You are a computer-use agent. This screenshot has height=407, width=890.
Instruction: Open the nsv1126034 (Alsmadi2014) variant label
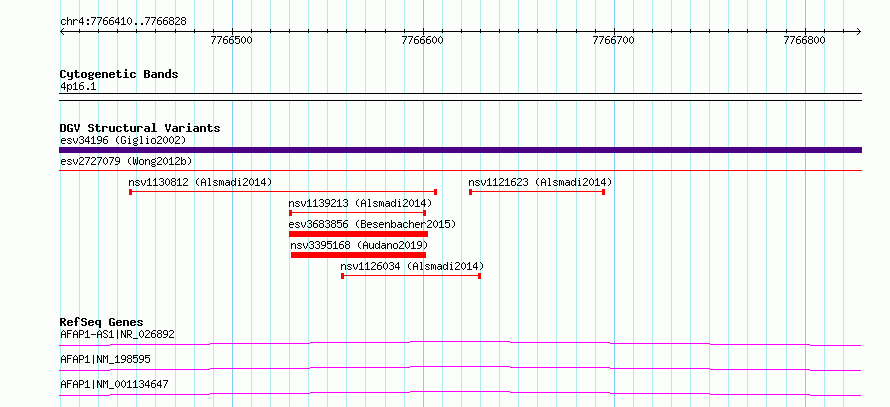[x=412, y=266]
